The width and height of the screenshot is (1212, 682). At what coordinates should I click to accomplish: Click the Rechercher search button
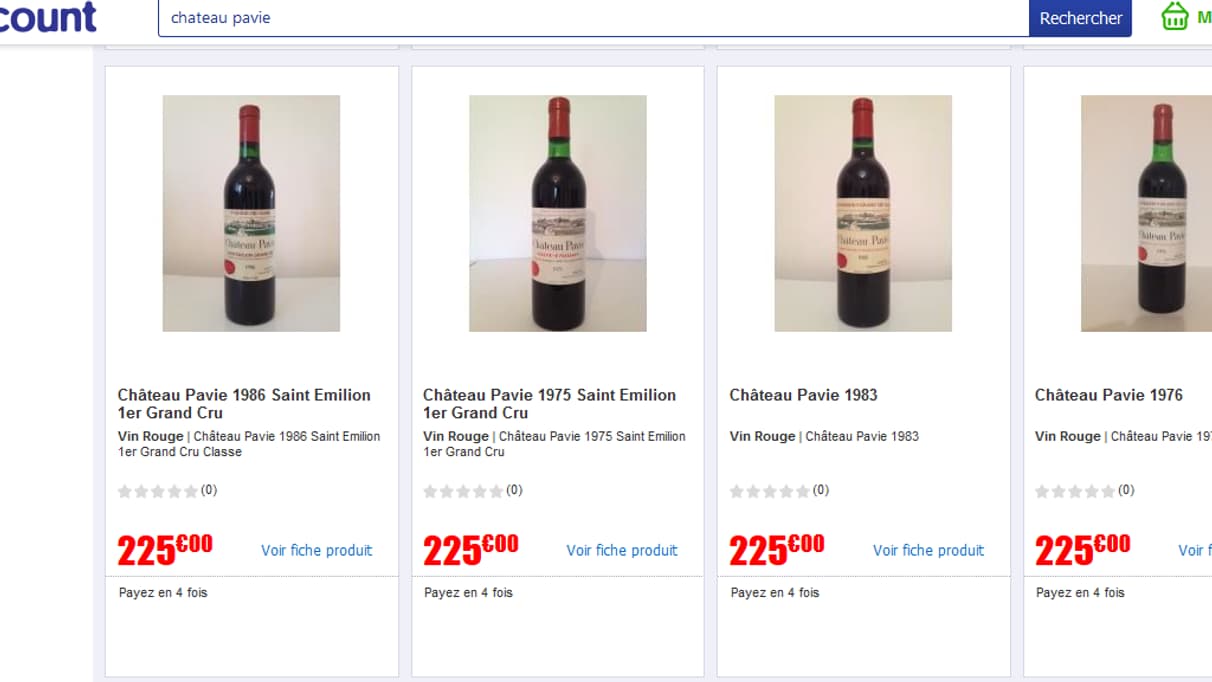point(1080,18)
